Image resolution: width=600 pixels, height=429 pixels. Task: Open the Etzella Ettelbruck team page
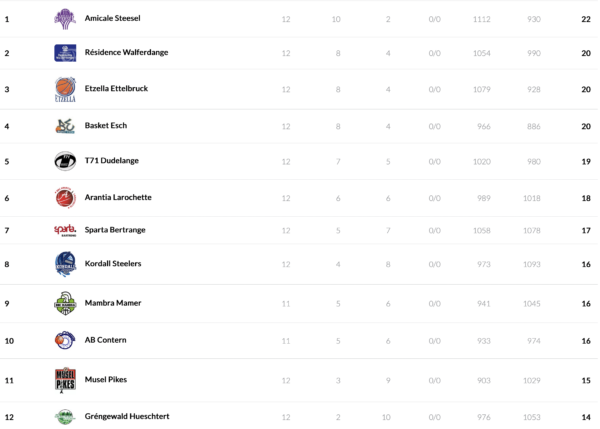(x=116, y=89)
